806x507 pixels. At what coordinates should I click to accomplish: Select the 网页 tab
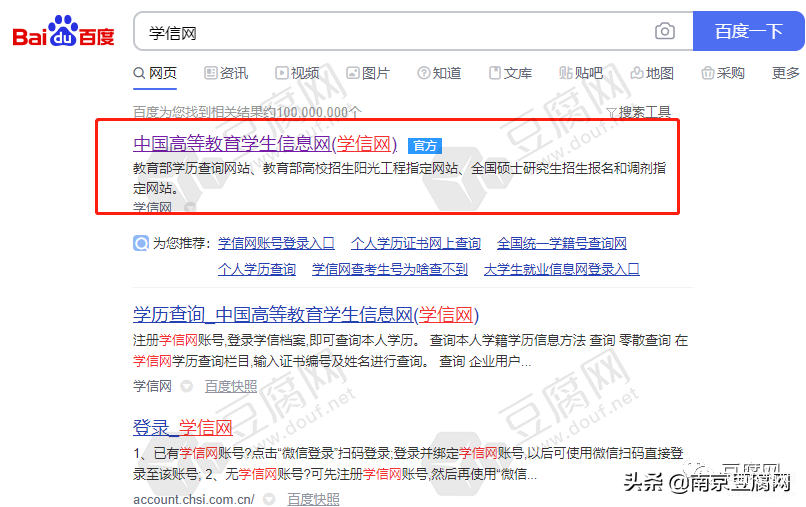(155, 73)
